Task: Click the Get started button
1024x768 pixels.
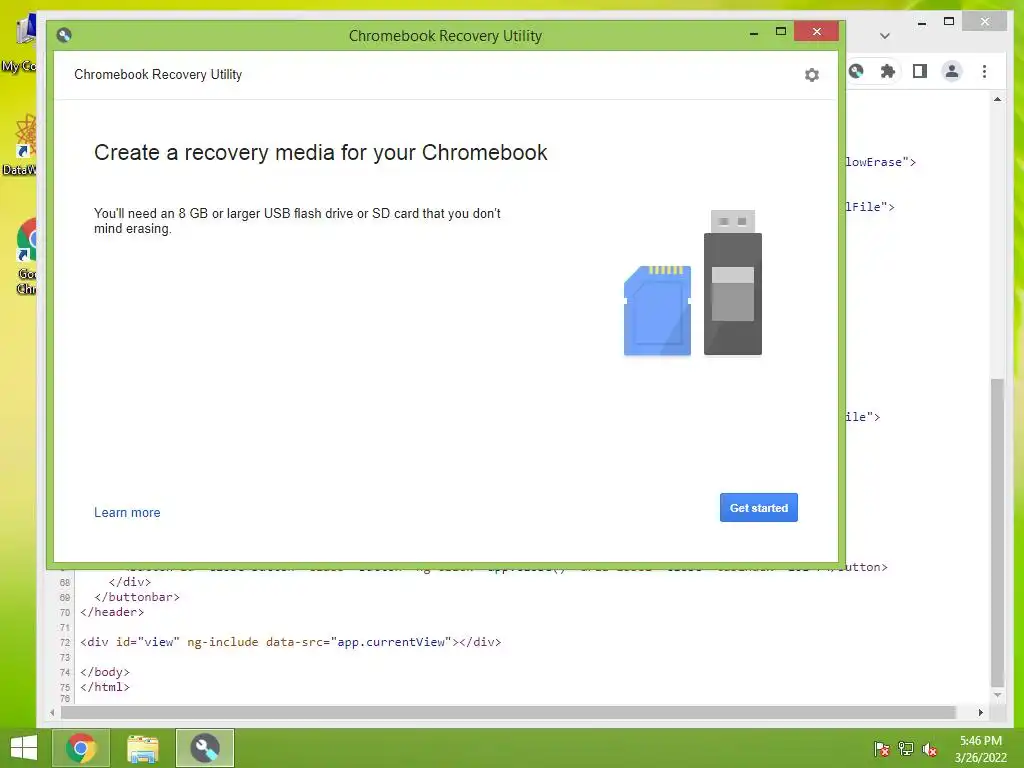Action: [758, 507]
